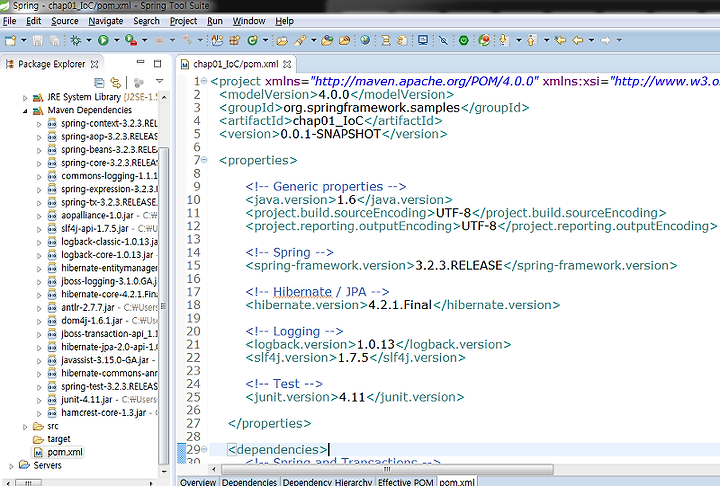Screen dimensions: 720x486
Task: Click the monitor console toolbar icon
Action: pyautogui.click(x=423, y=40)
